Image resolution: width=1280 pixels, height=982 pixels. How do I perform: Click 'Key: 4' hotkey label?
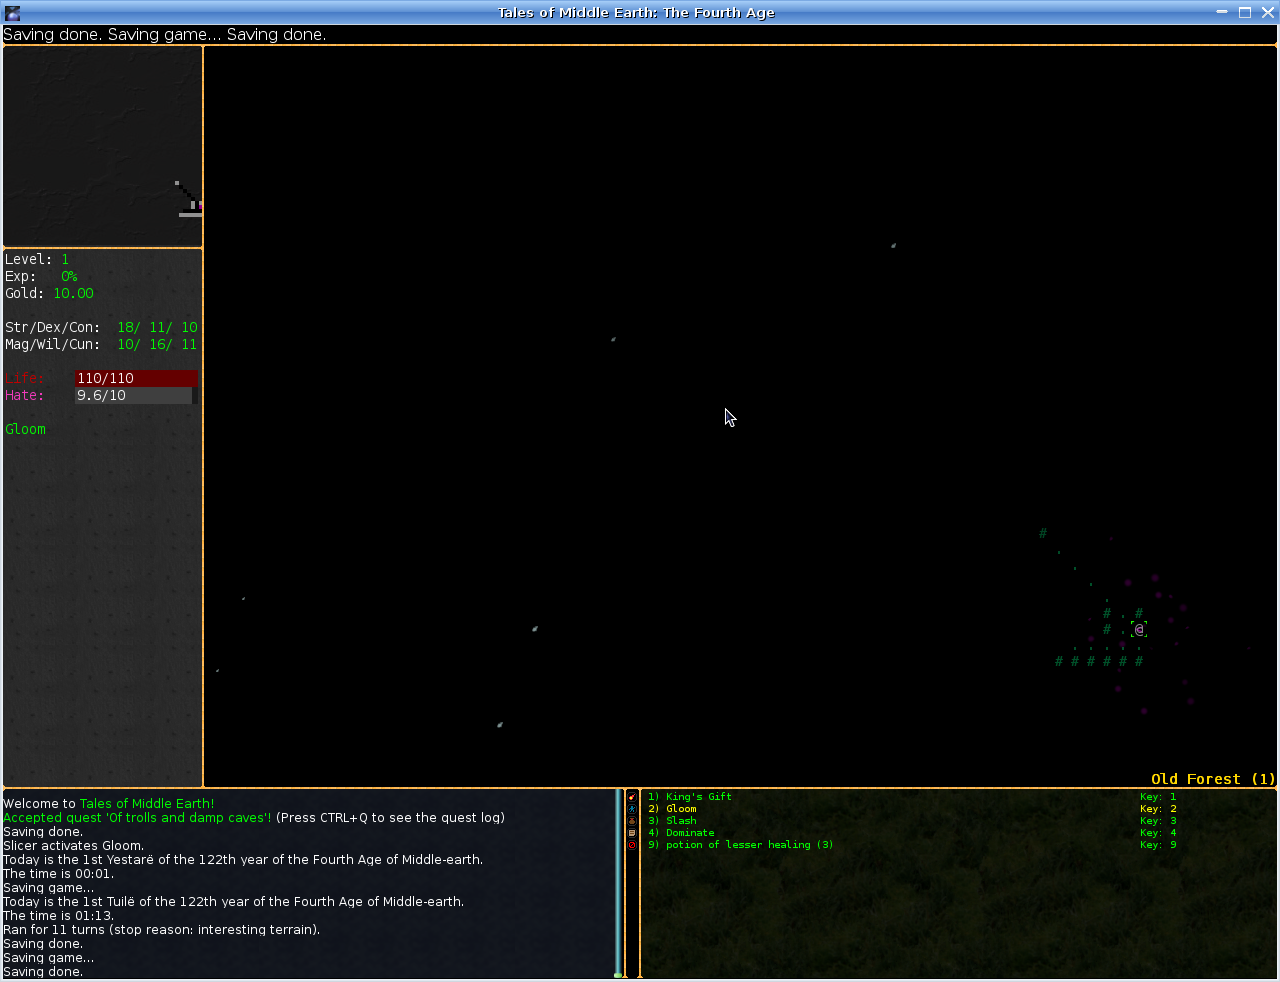pos(1158,833)
